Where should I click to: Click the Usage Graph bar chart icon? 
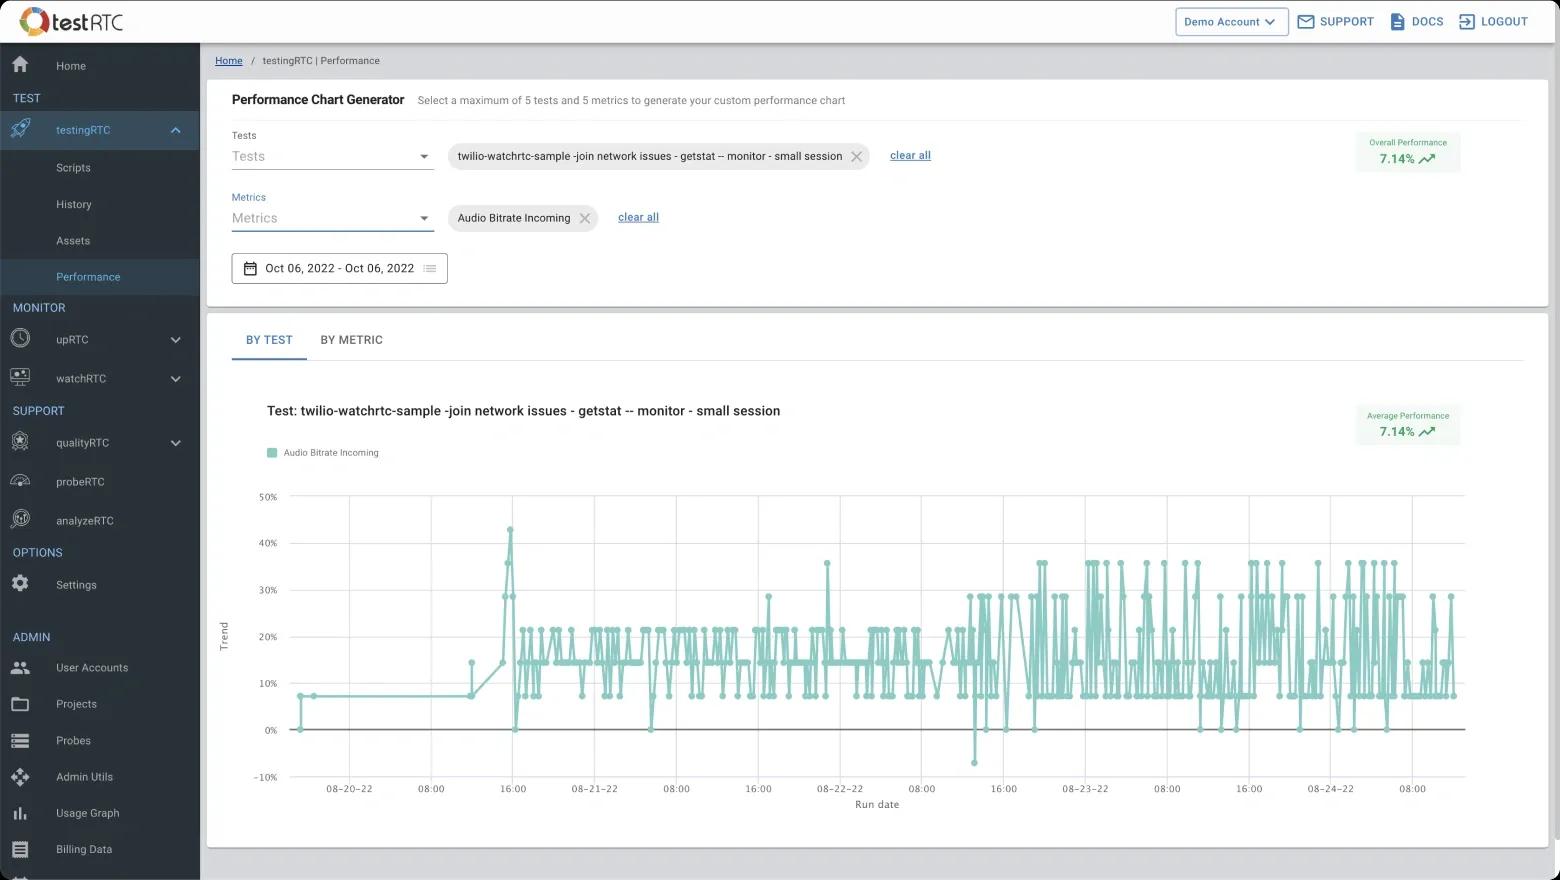pyautogui.click(x=20, y=813)
